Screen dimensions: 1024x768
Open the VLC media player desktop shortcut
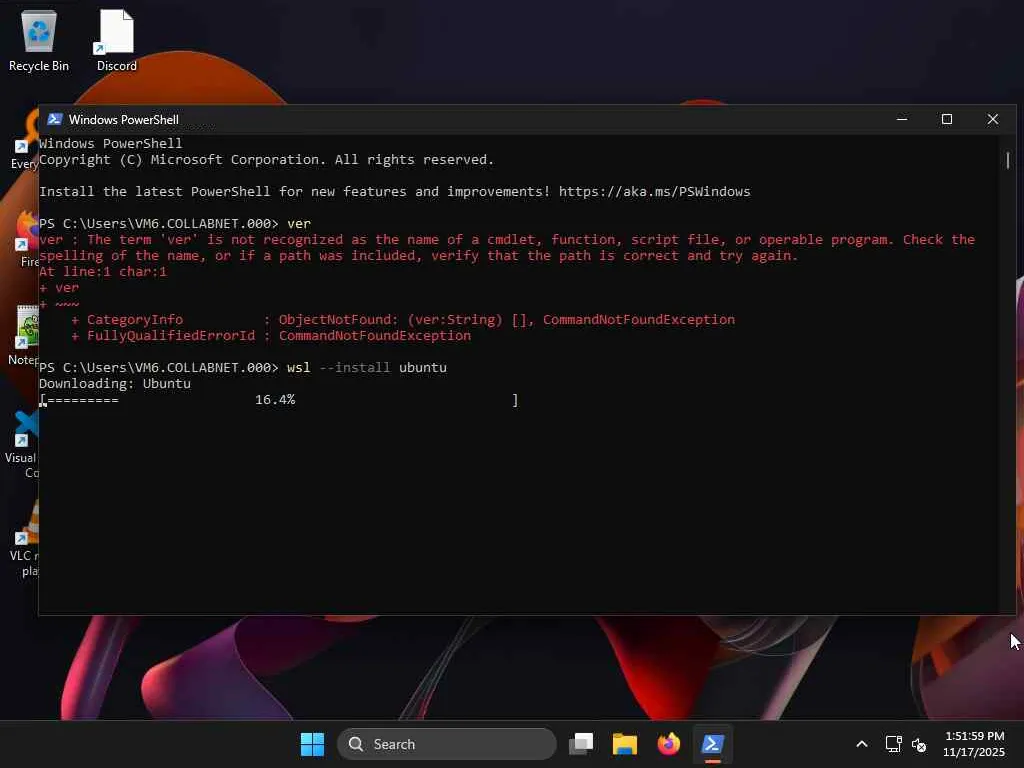(24, 539)
